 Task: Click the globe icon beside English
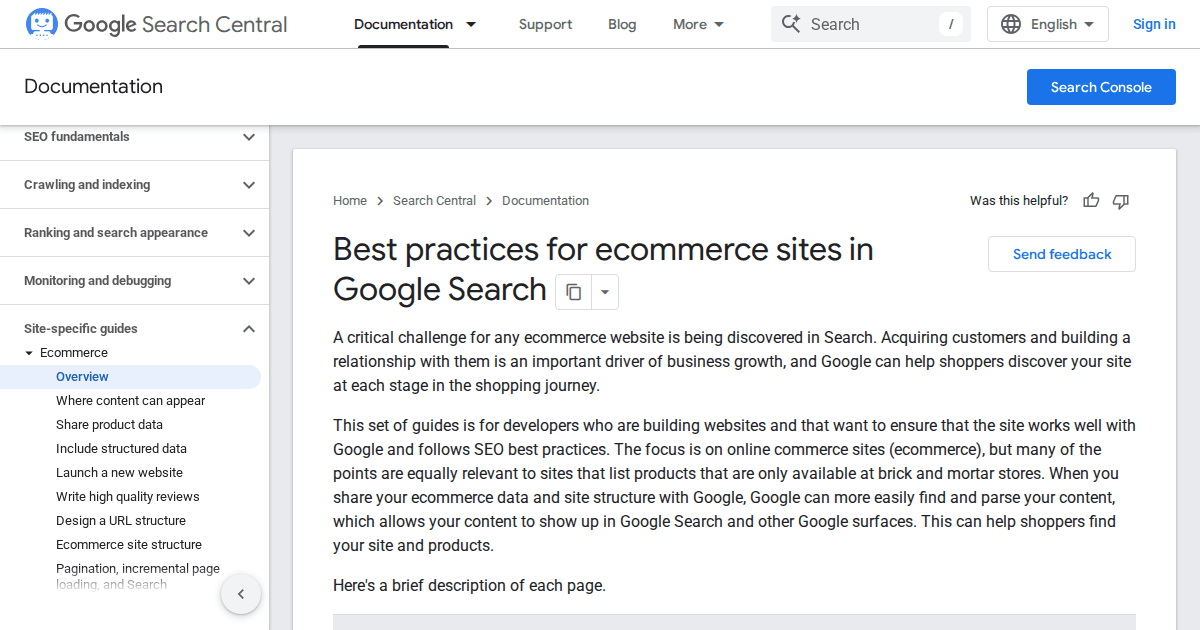(x=1010, y=23)
